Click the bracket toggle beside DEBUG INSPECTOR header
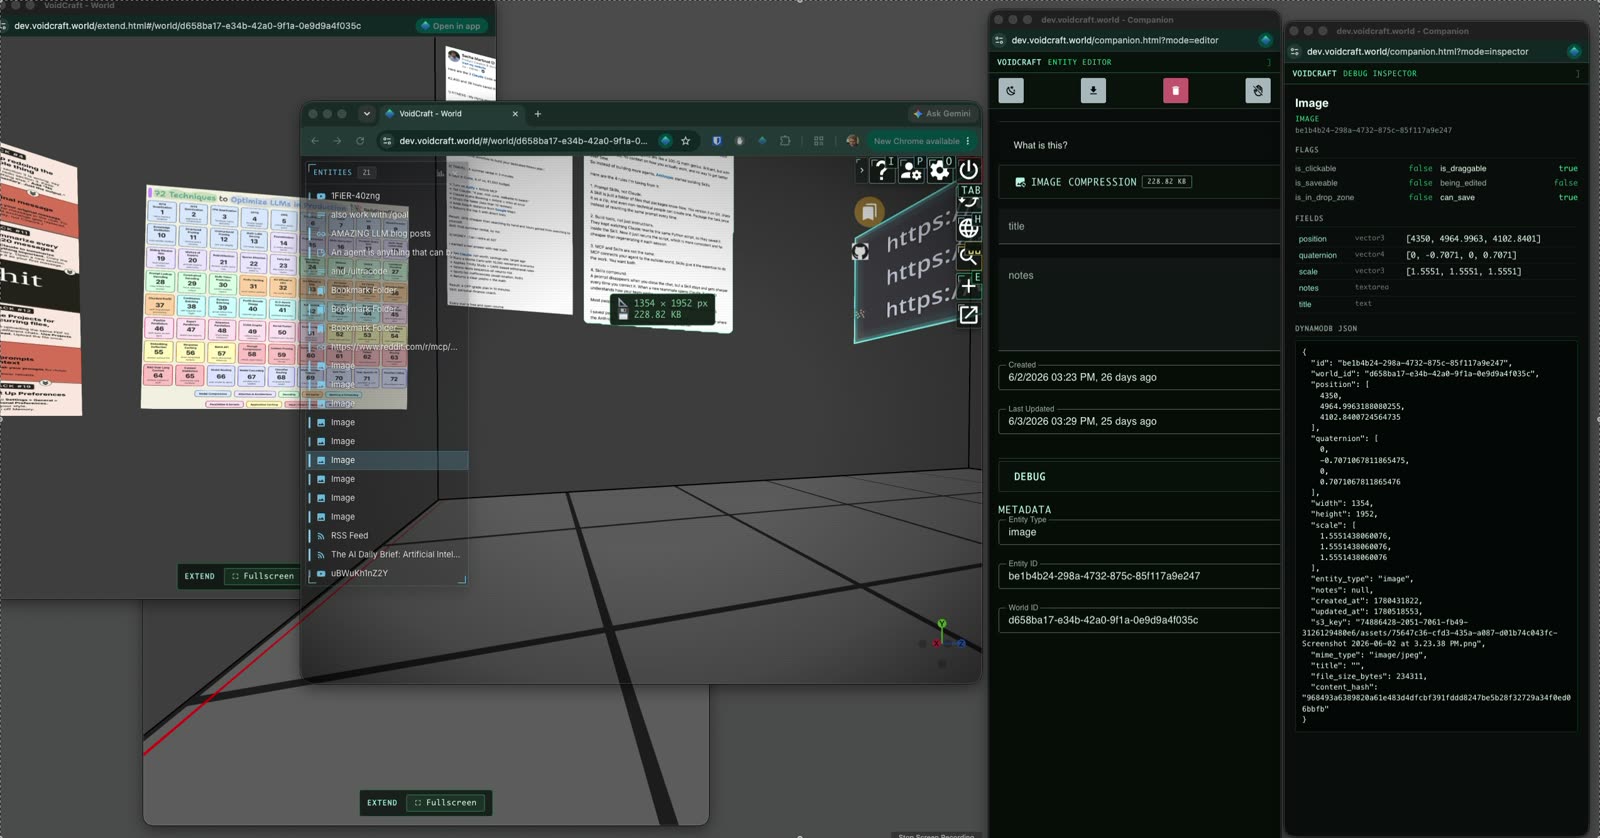 click(x=1578, y=73)
